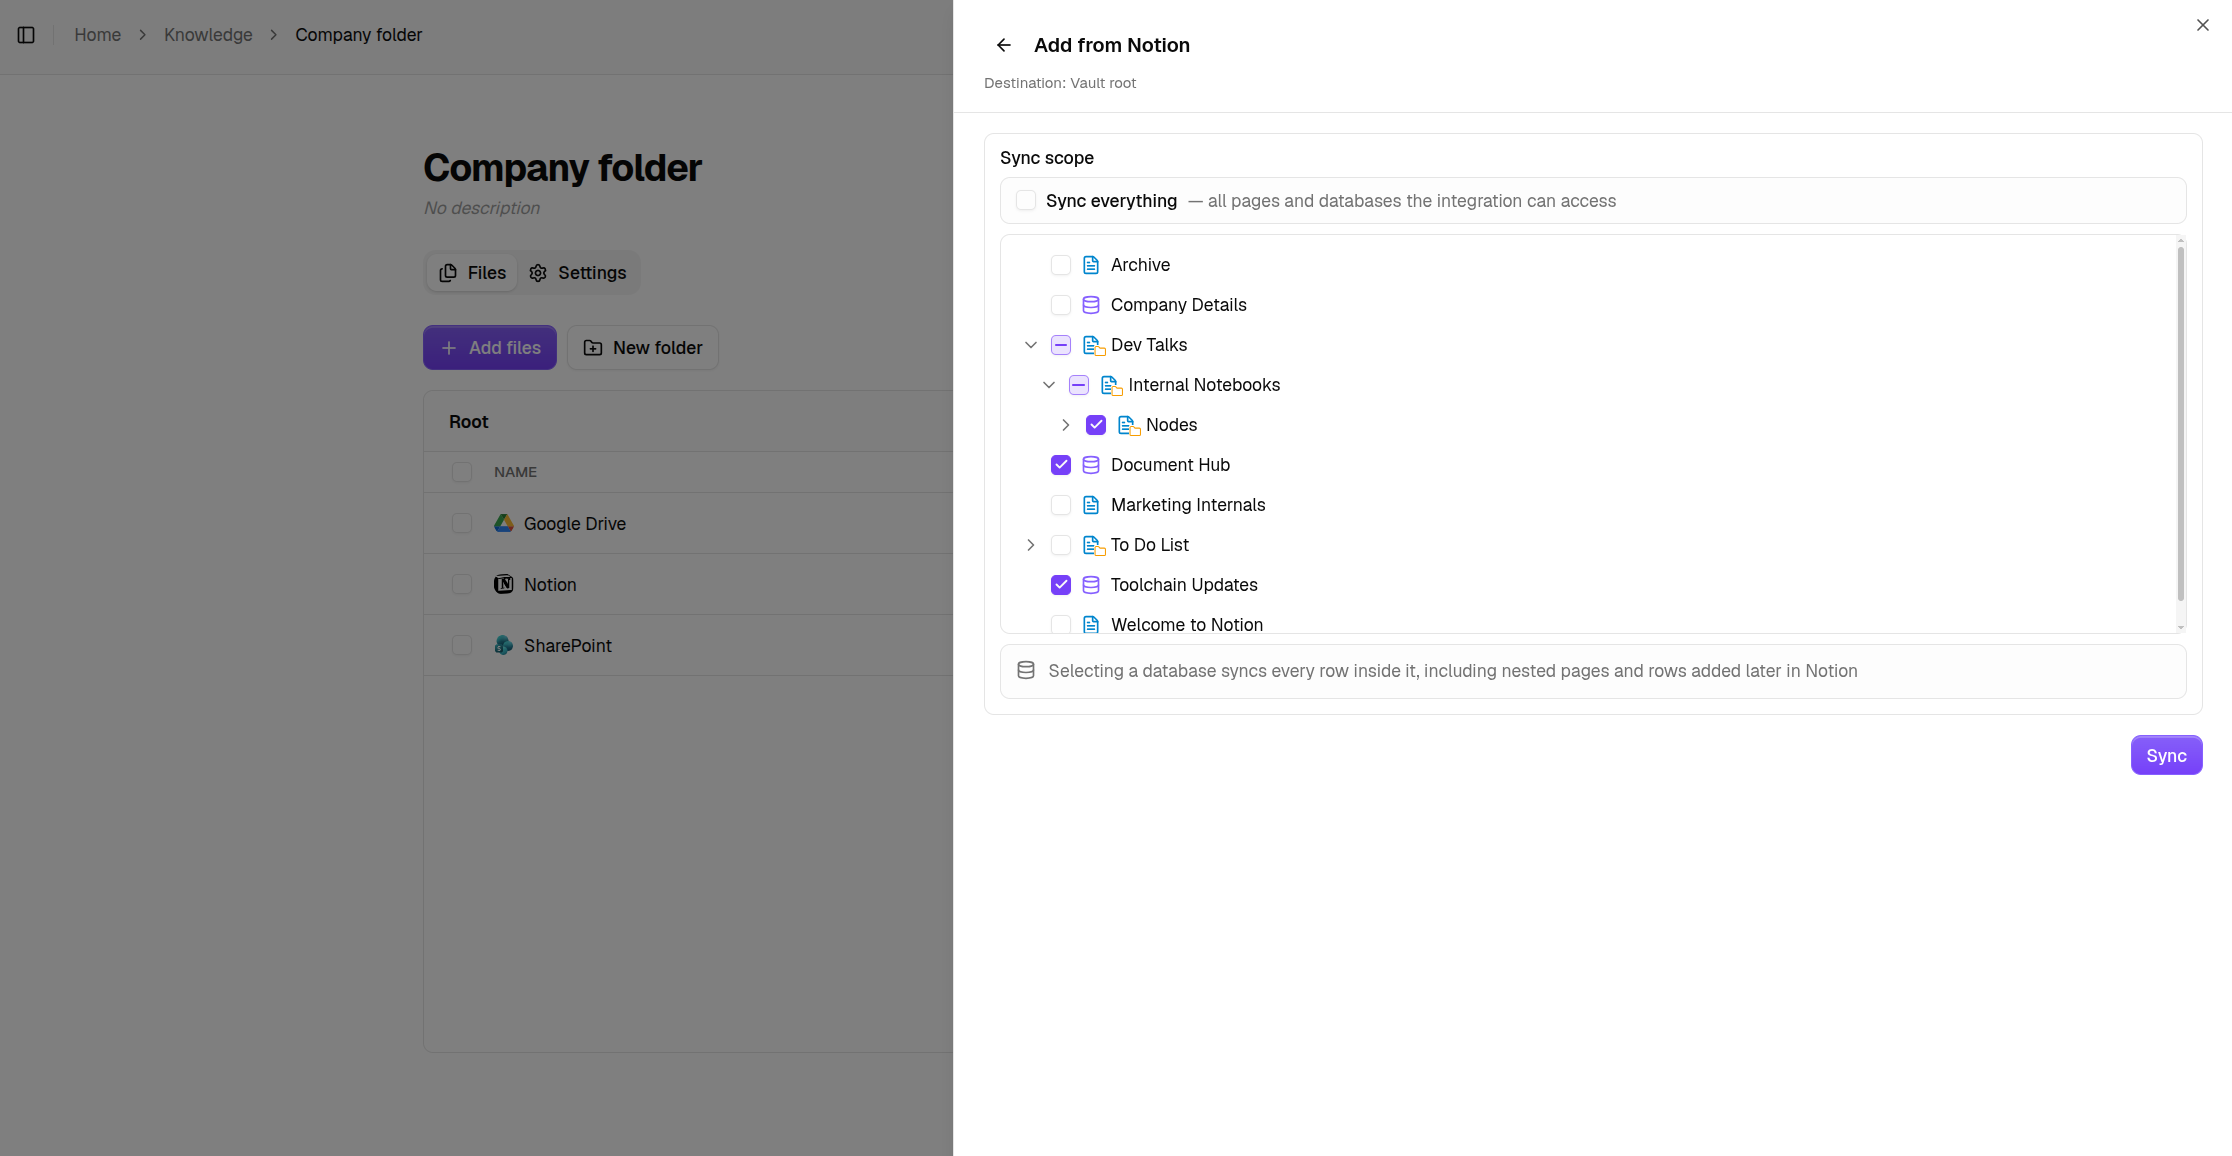Click the scroll-down arrow of the tree list
Image resolution: width=2232 pixels, height=1156 pixels.
point(2181,627)
